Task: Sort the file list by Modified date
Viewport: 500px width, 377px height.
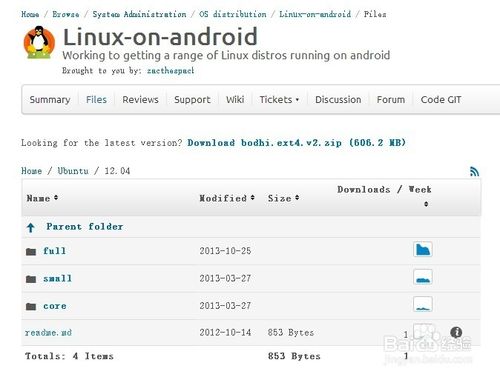Action: coord(227,198)
